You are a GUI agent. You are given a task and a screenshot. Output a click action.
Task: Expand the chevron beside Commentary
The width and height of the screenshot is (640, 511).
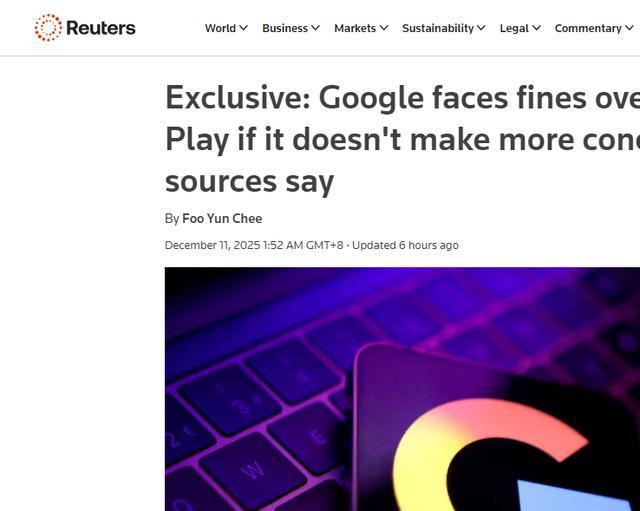pos(629,28)
